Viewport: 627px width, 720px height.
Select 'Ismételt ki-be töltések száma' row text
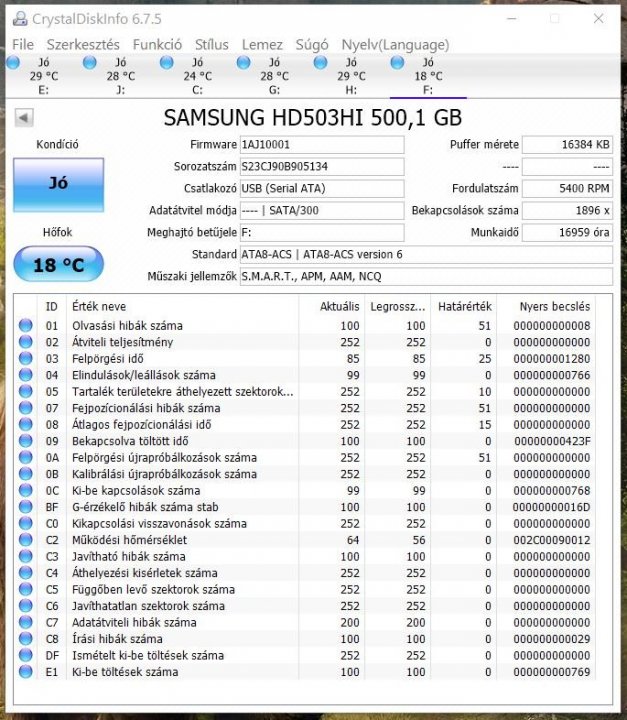coord(147,656)
